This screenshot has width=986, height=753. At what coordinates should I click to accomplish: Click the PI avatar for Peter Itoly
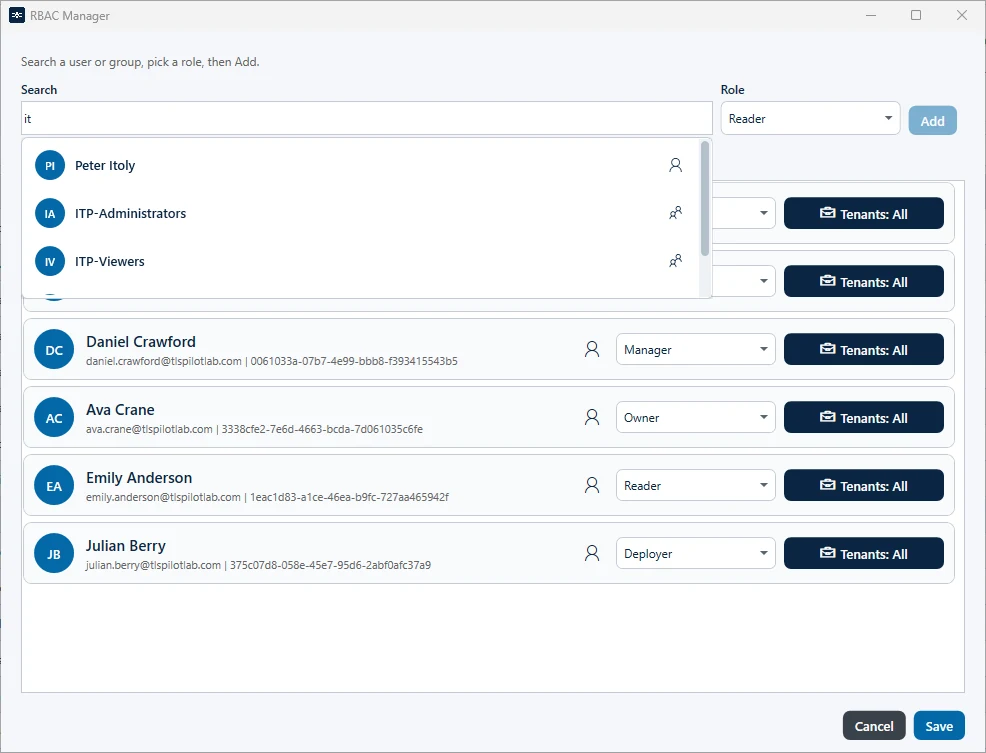(x=50, y=165)
